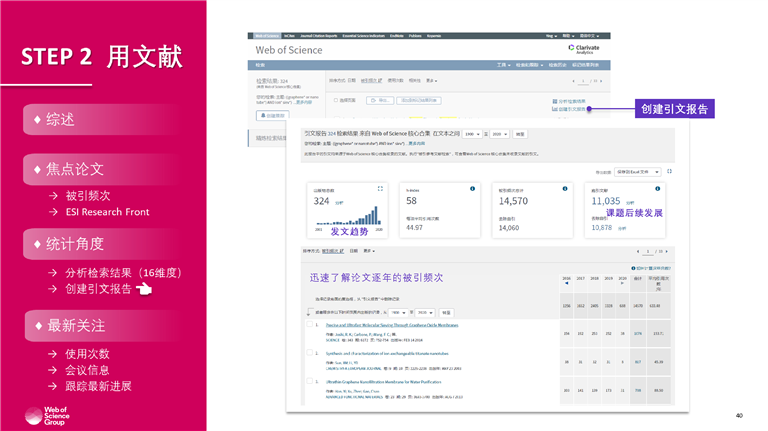The image size is (768, 431).
Task: Open the language dropdown in the top bar
Action: (589, 36)
